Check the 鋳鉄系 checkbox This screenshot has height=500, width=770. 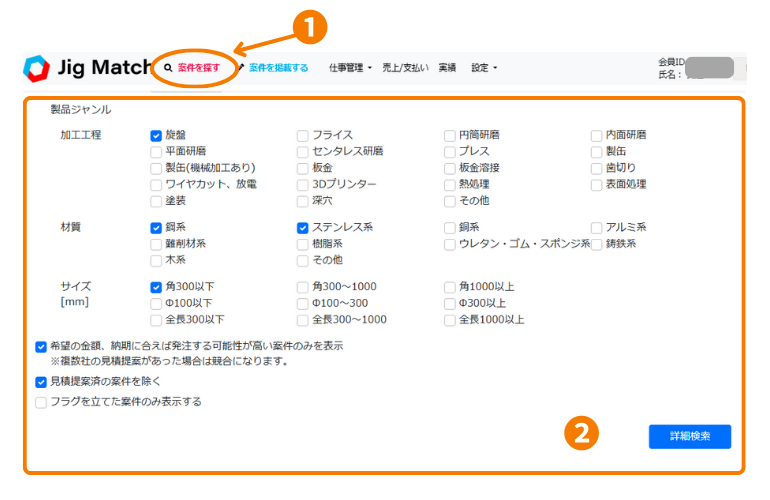tap(596, 244)
